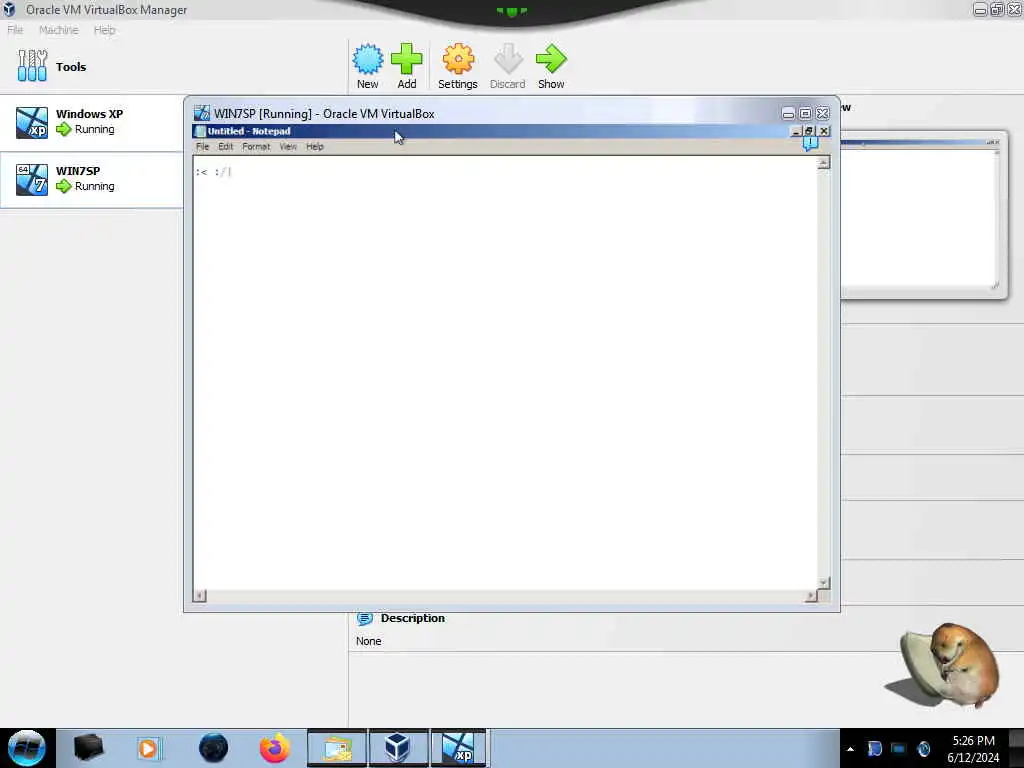This screenshot has width=1024, height=768.
Task: Close the Untitled Notepad window
Action: click(x=824, y=131)
